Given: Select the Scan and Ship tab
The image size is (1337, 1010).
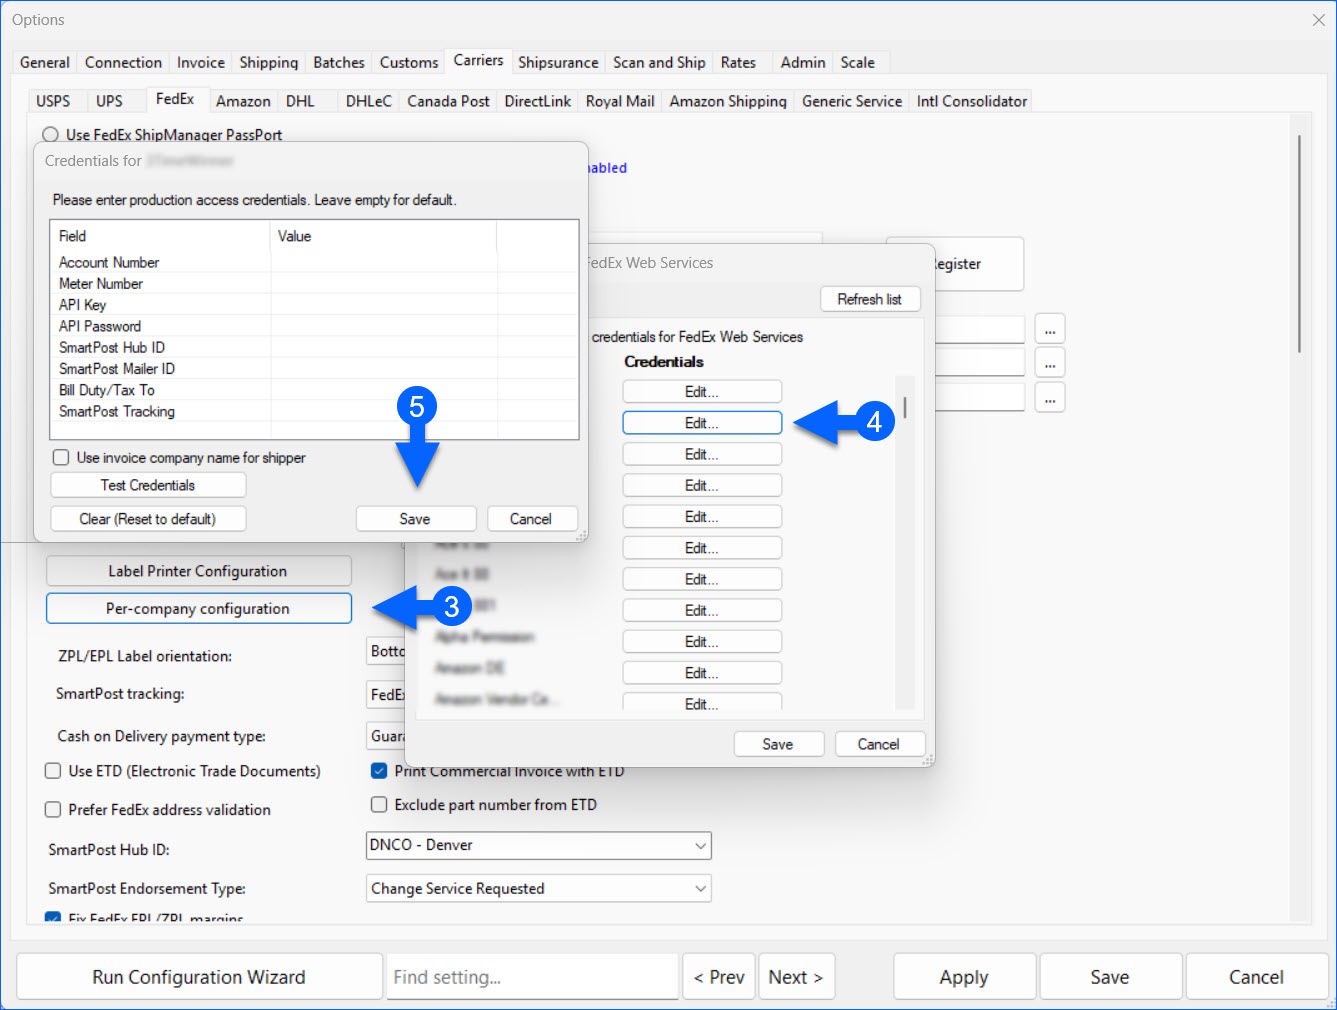Looking at the screenshot, I should click(659, 62).
